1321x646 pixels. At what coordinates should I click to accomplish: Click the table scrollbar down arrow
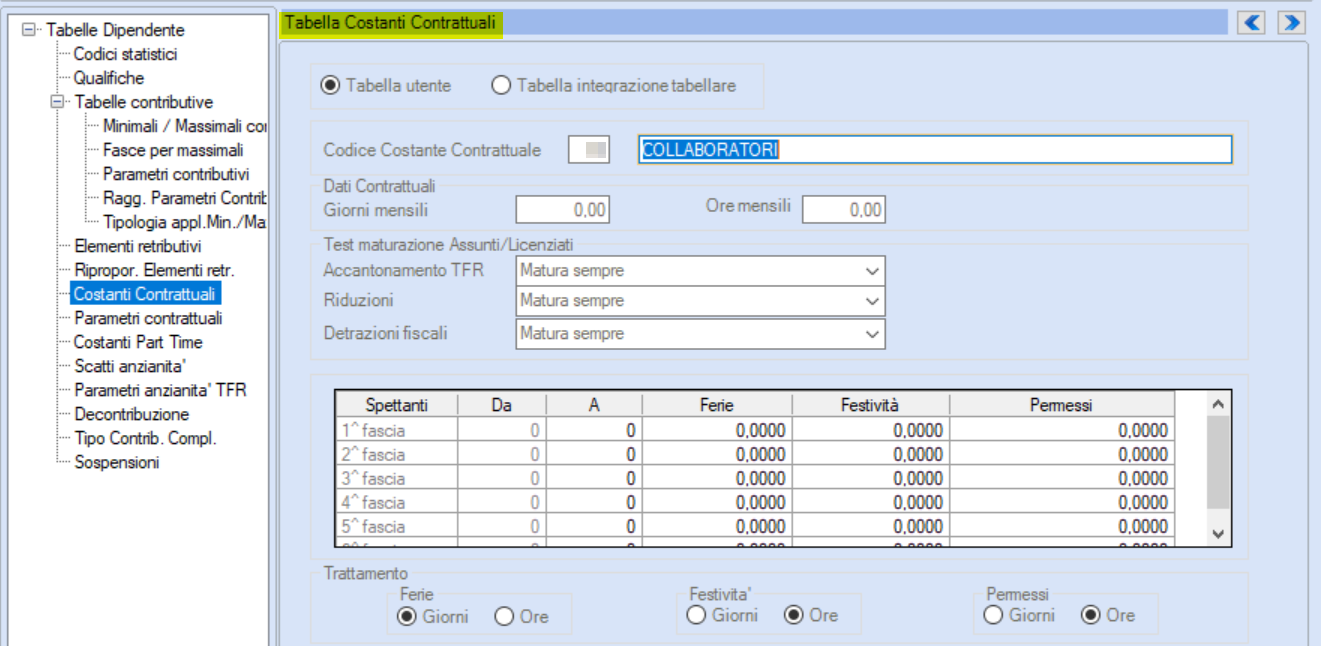[1218, 534]
